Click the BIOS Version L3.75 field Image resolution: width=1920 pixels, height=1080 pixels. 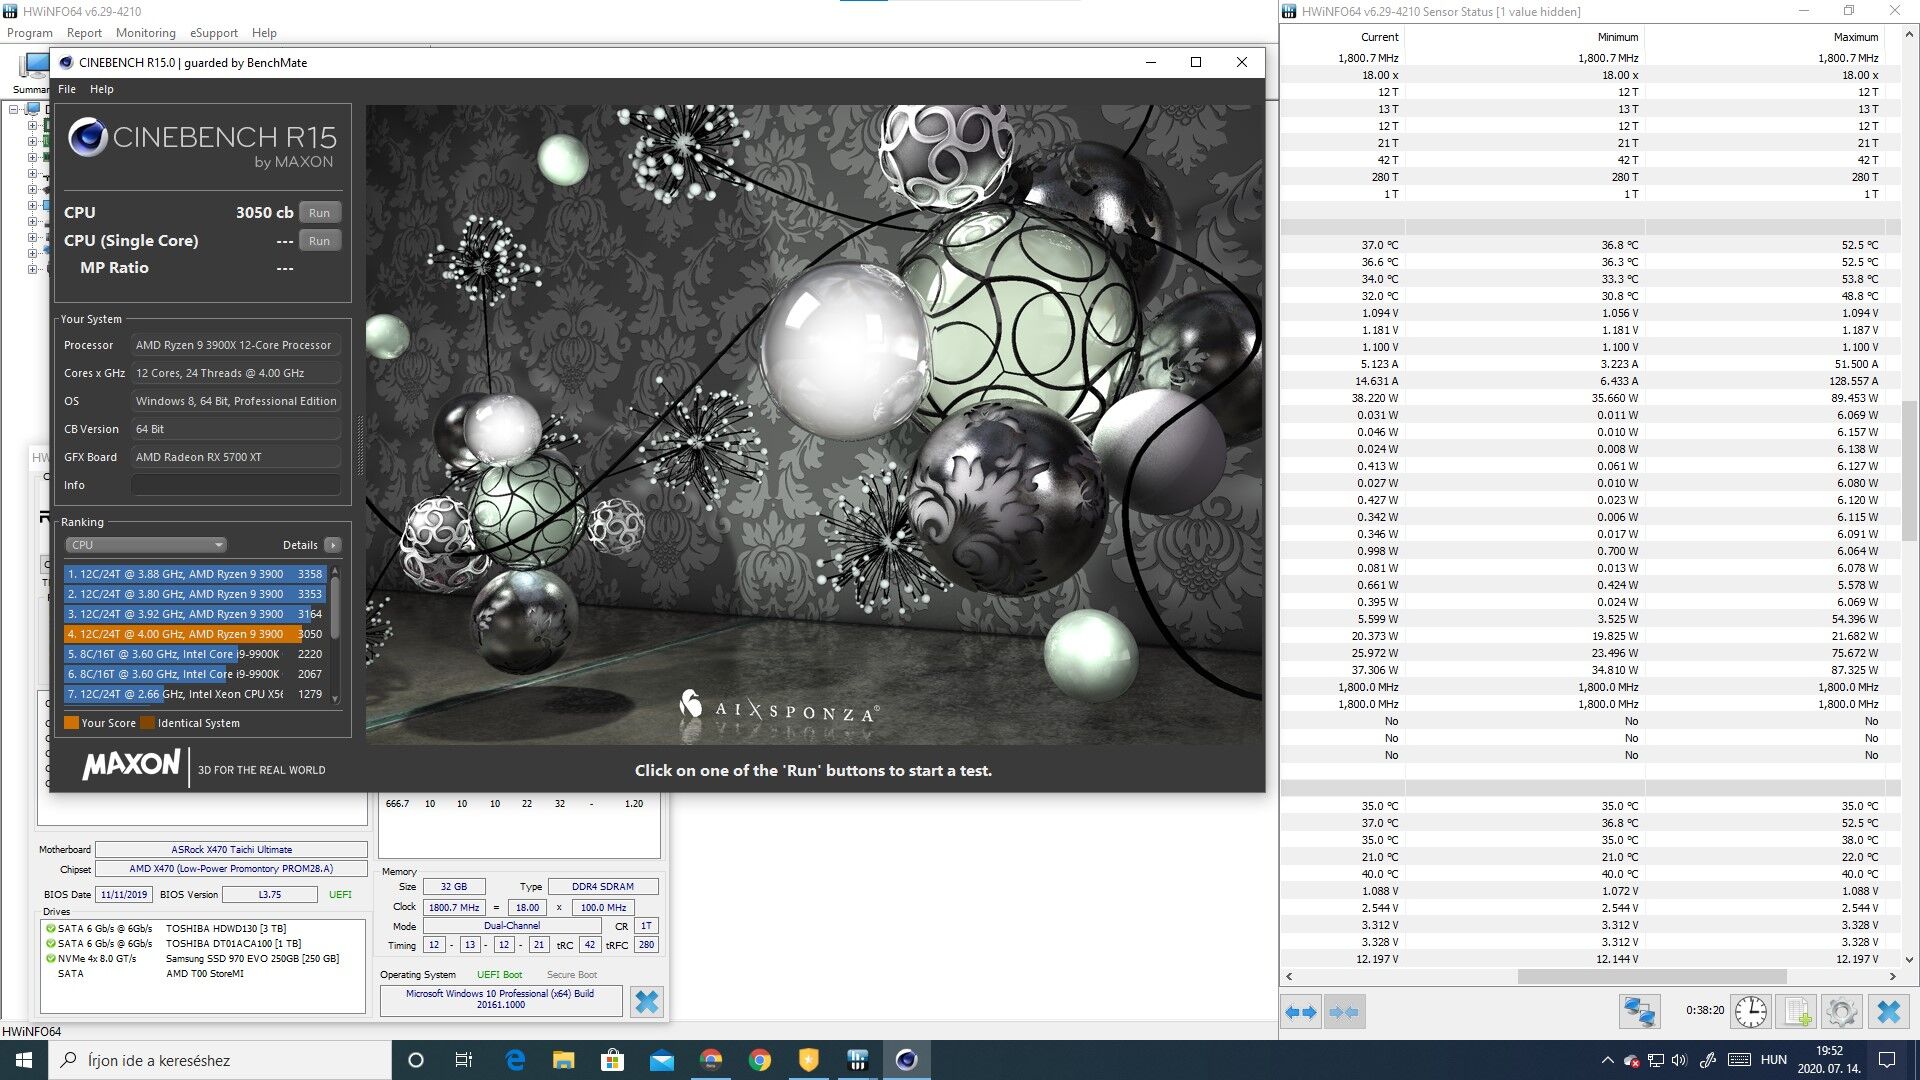click(270, 894)
